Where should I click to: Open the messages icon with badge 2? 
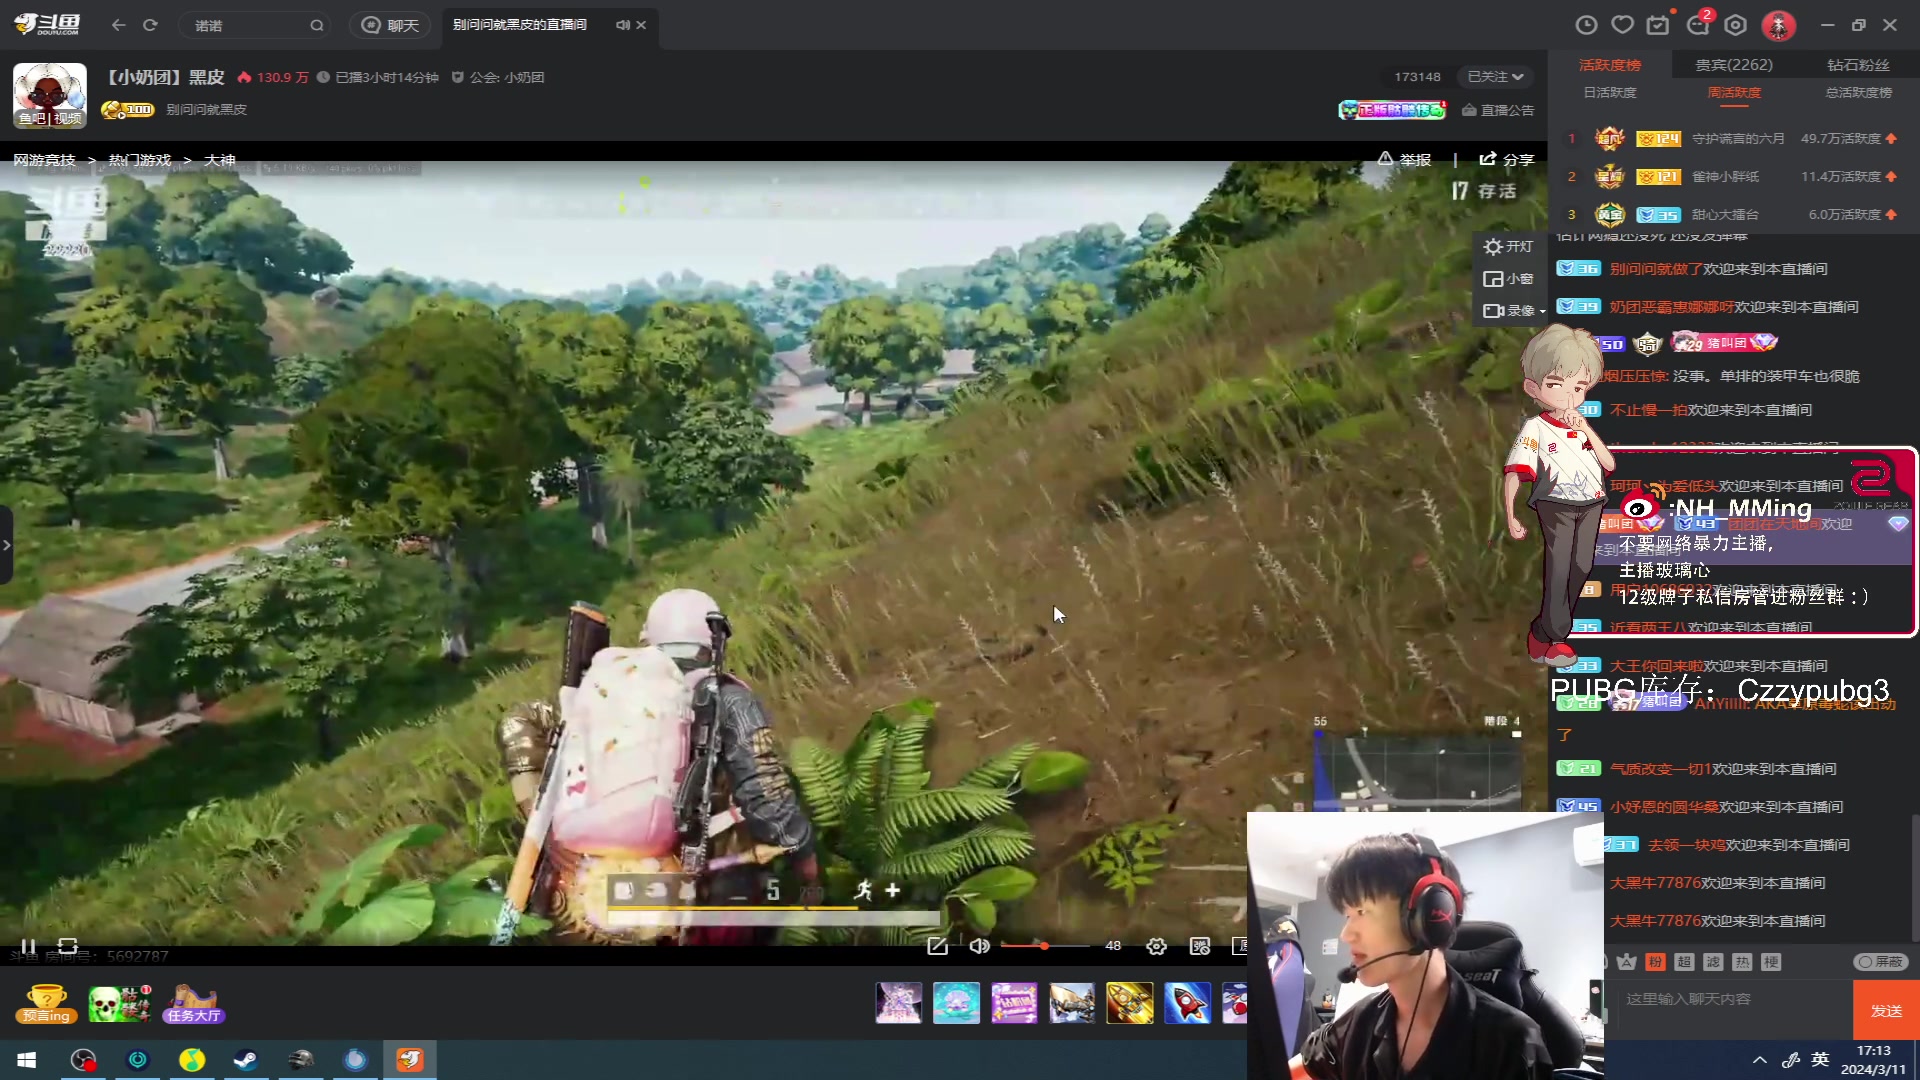(1698, 25)
